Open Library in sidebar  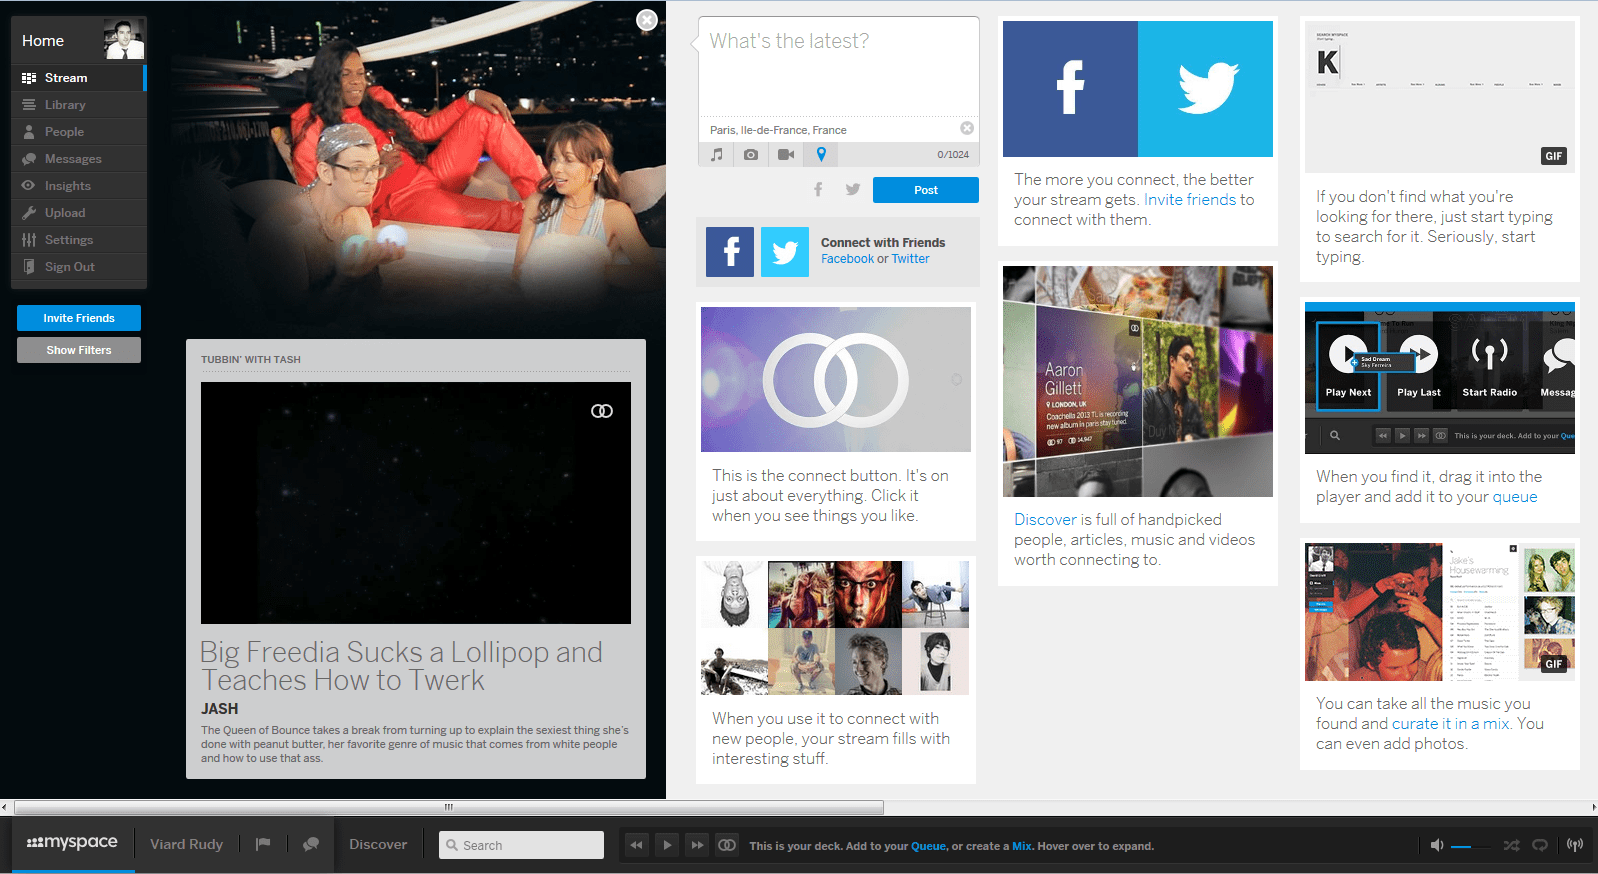coord(79,105)
